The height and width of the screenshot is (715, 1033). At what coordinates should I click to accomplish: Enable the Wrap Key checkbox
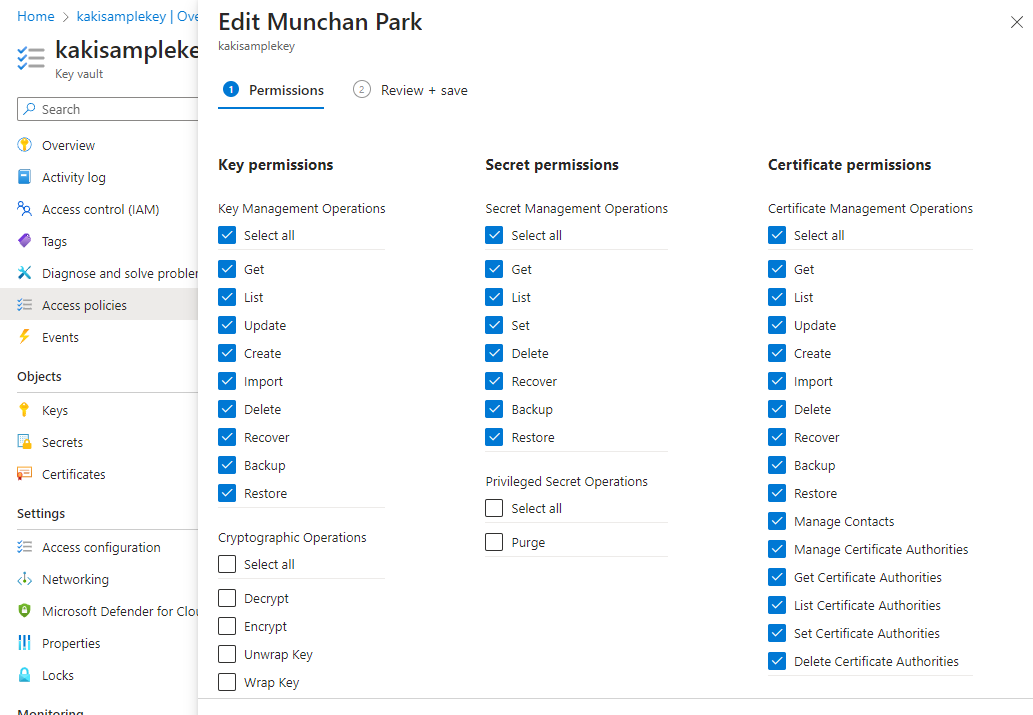click(x=227, y=682)
